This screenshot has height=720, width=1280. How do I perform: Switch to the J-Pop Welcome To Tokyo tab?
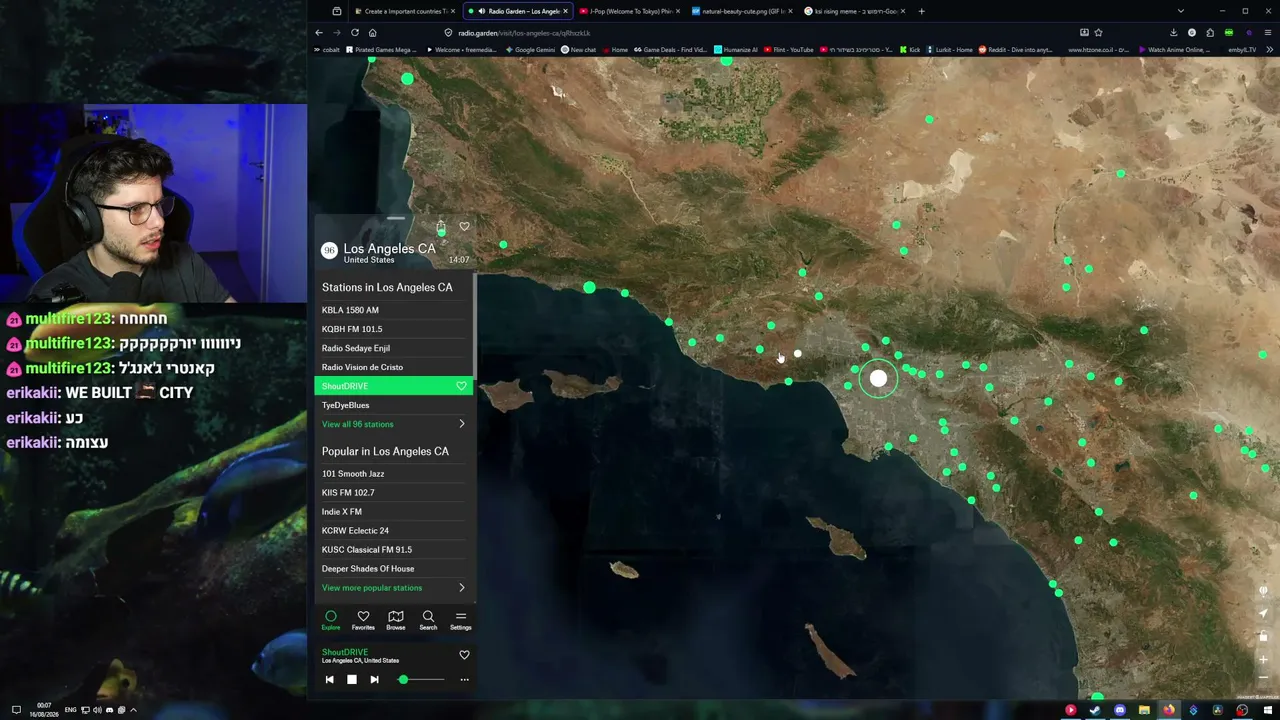[x=628, y=11]
